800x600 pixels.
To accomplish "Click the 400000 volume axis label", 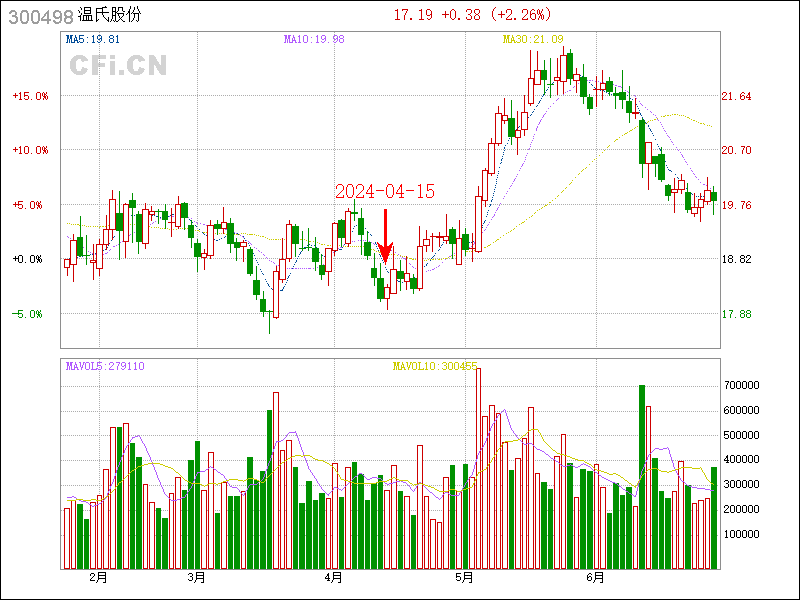I will click(x=742, y=460).
